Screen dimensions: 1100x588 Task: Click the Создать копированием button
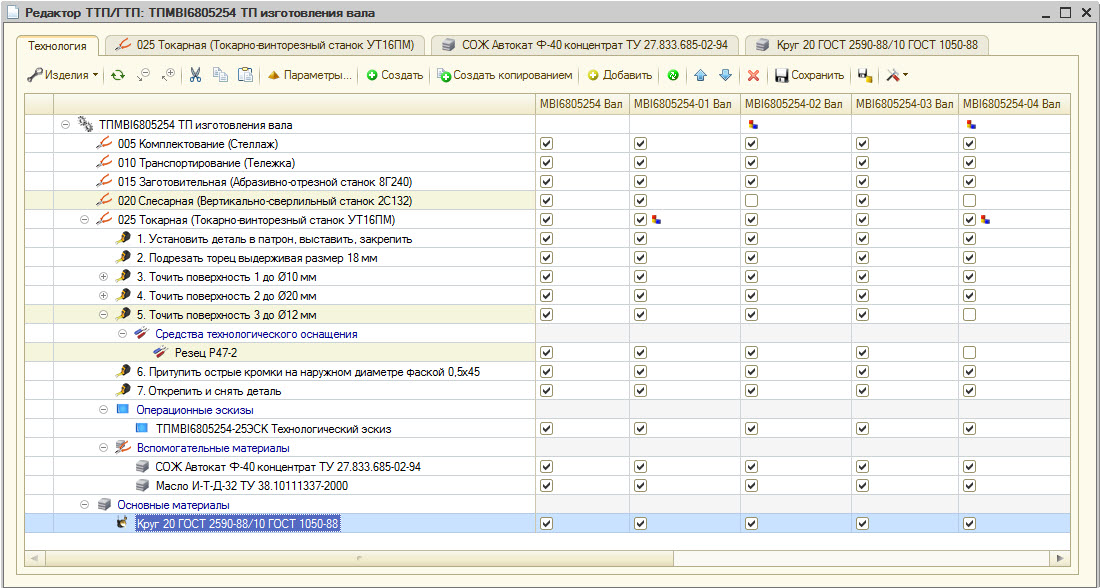pyautogui.click(x=505, y=75)
